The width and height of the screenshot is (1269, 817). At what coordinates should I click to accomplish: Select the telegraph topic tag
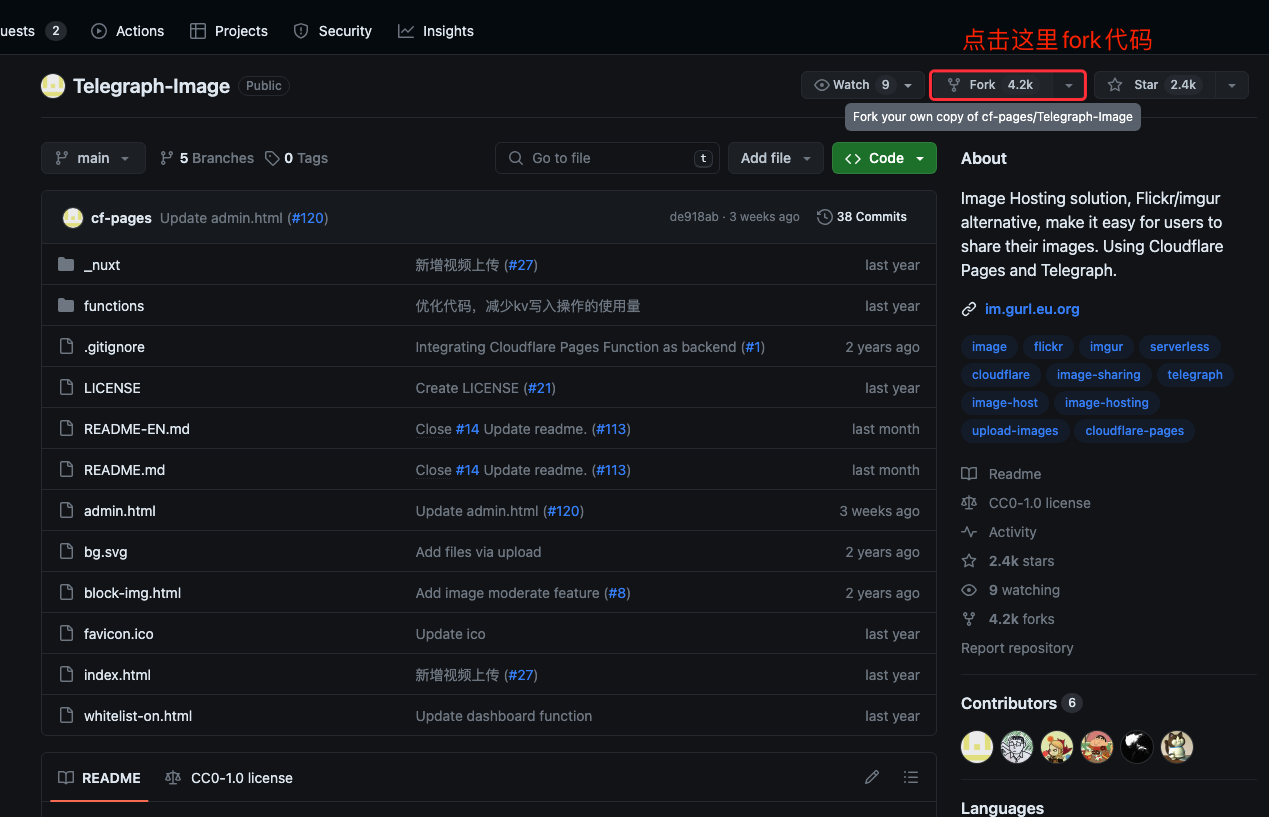pyautogui.click(x=1195, y=375)
